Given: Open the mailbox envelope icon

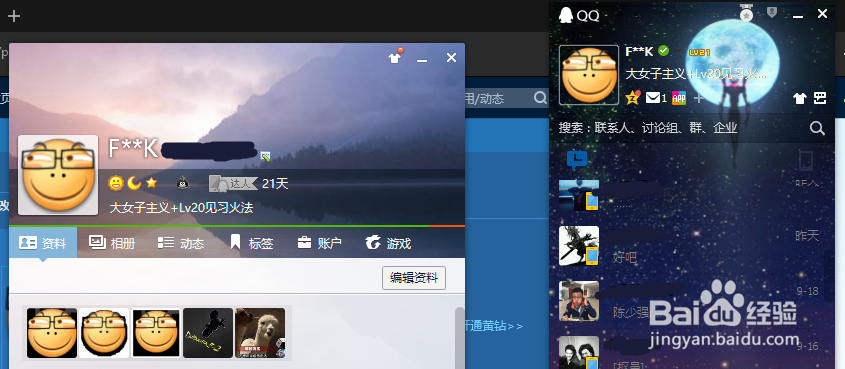Looking at the screenshot, I should click(654, 98).
